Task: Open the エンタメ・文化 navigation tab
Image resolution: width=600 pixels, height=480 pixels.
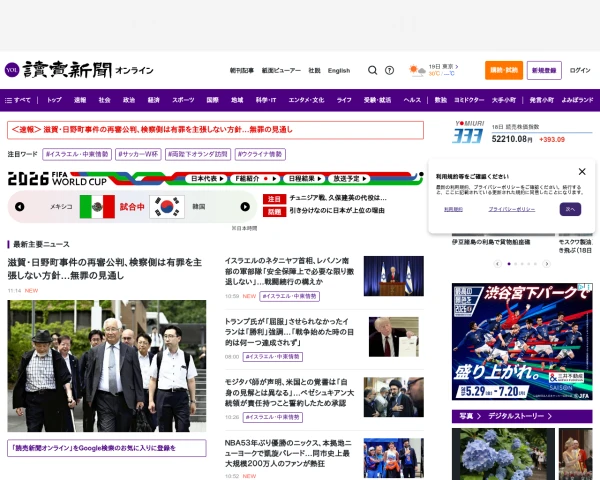Action: pos(306,100)
